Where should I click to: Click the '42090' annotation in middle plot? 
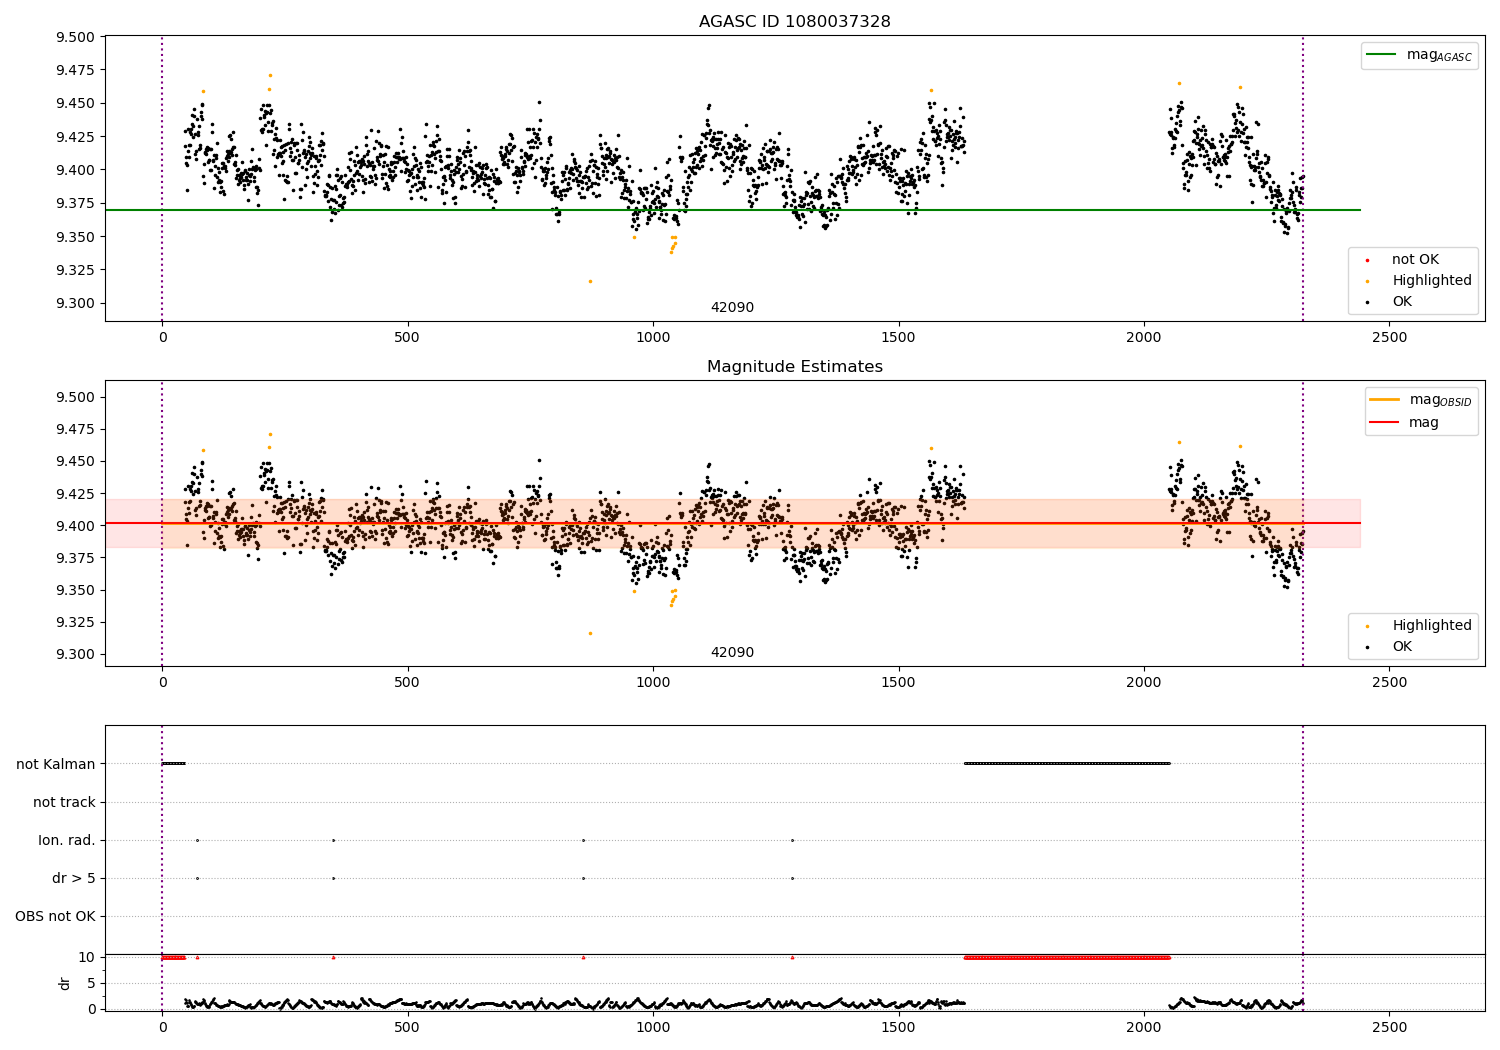coord(732,653)
